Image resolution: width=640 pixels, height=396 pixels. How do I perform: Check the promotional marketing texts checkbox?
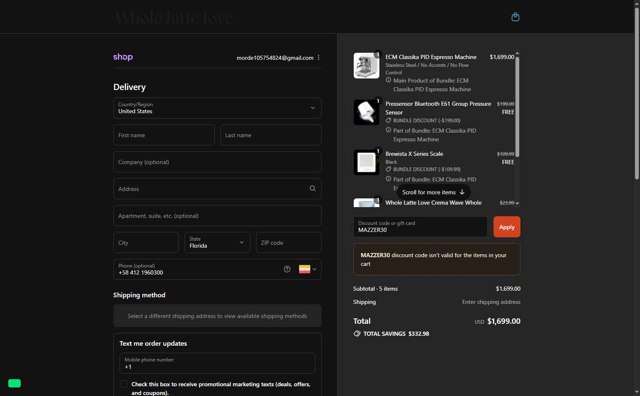[123, 384]
